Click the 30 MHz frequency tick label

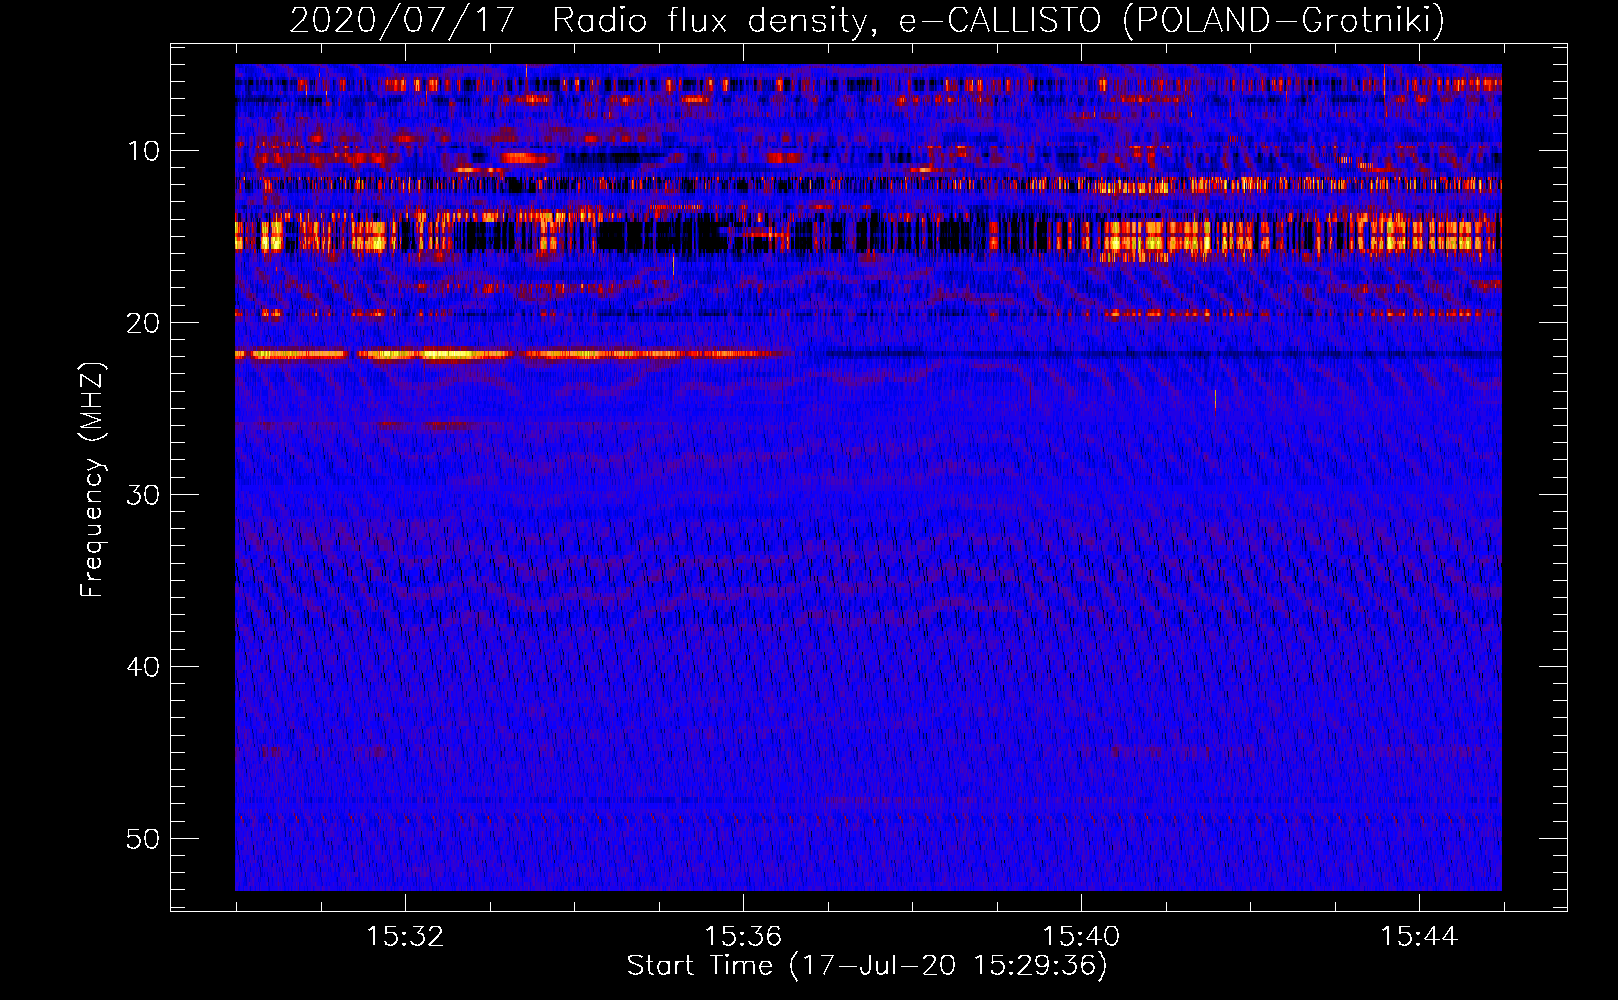(144, 495)
